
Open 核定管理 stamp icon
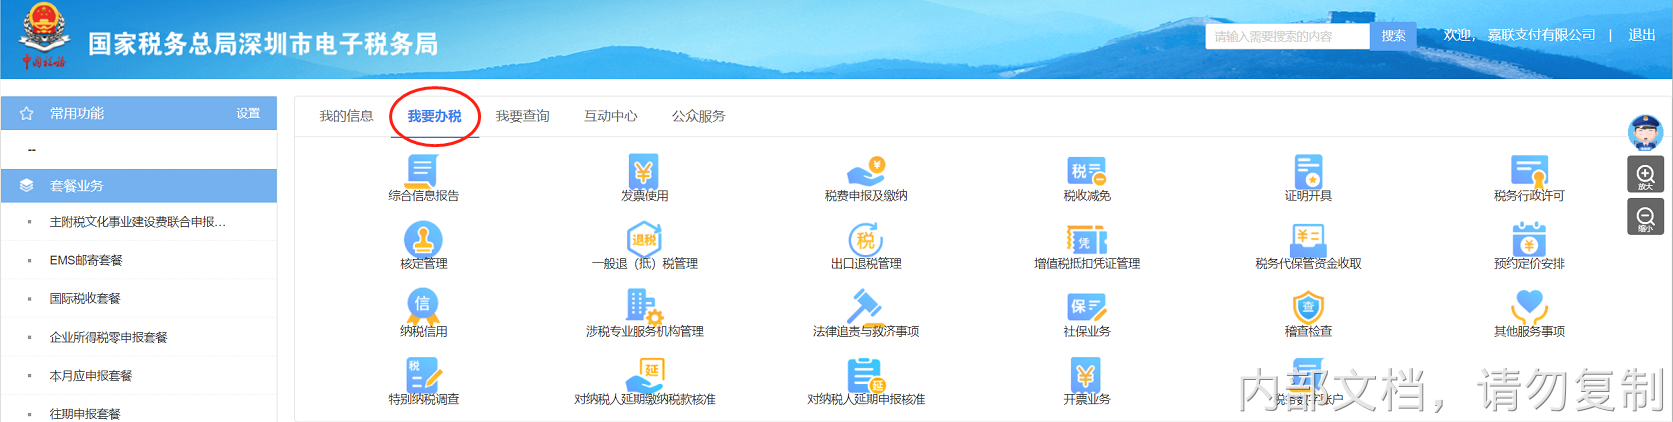pos(423,238)
